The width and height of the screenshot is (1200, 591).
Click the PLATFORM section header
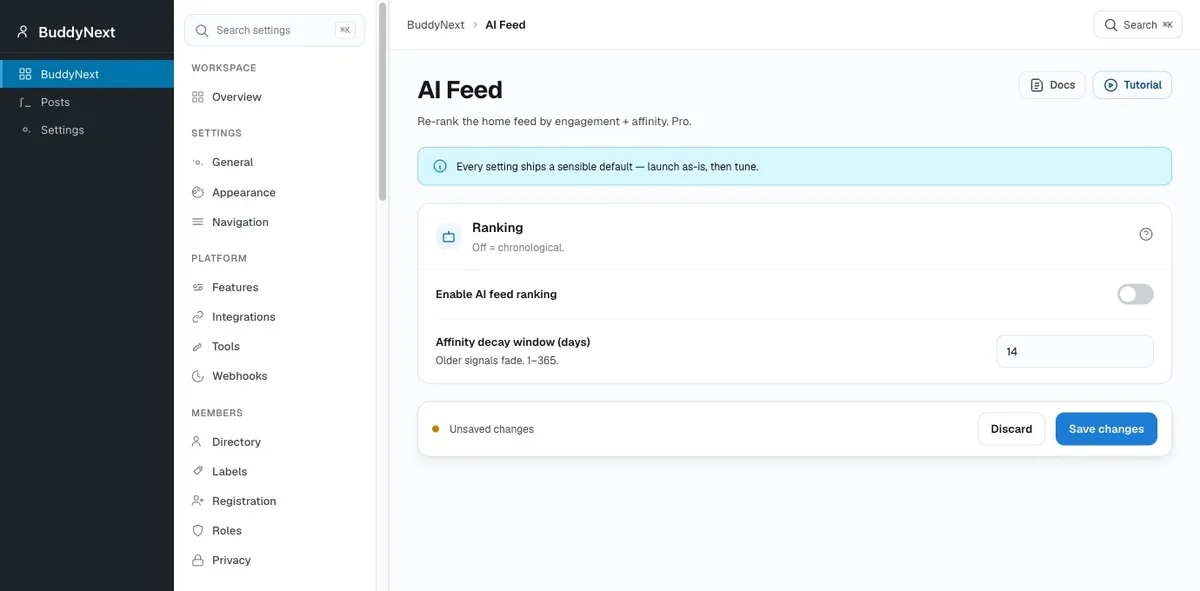coord(217,258)
